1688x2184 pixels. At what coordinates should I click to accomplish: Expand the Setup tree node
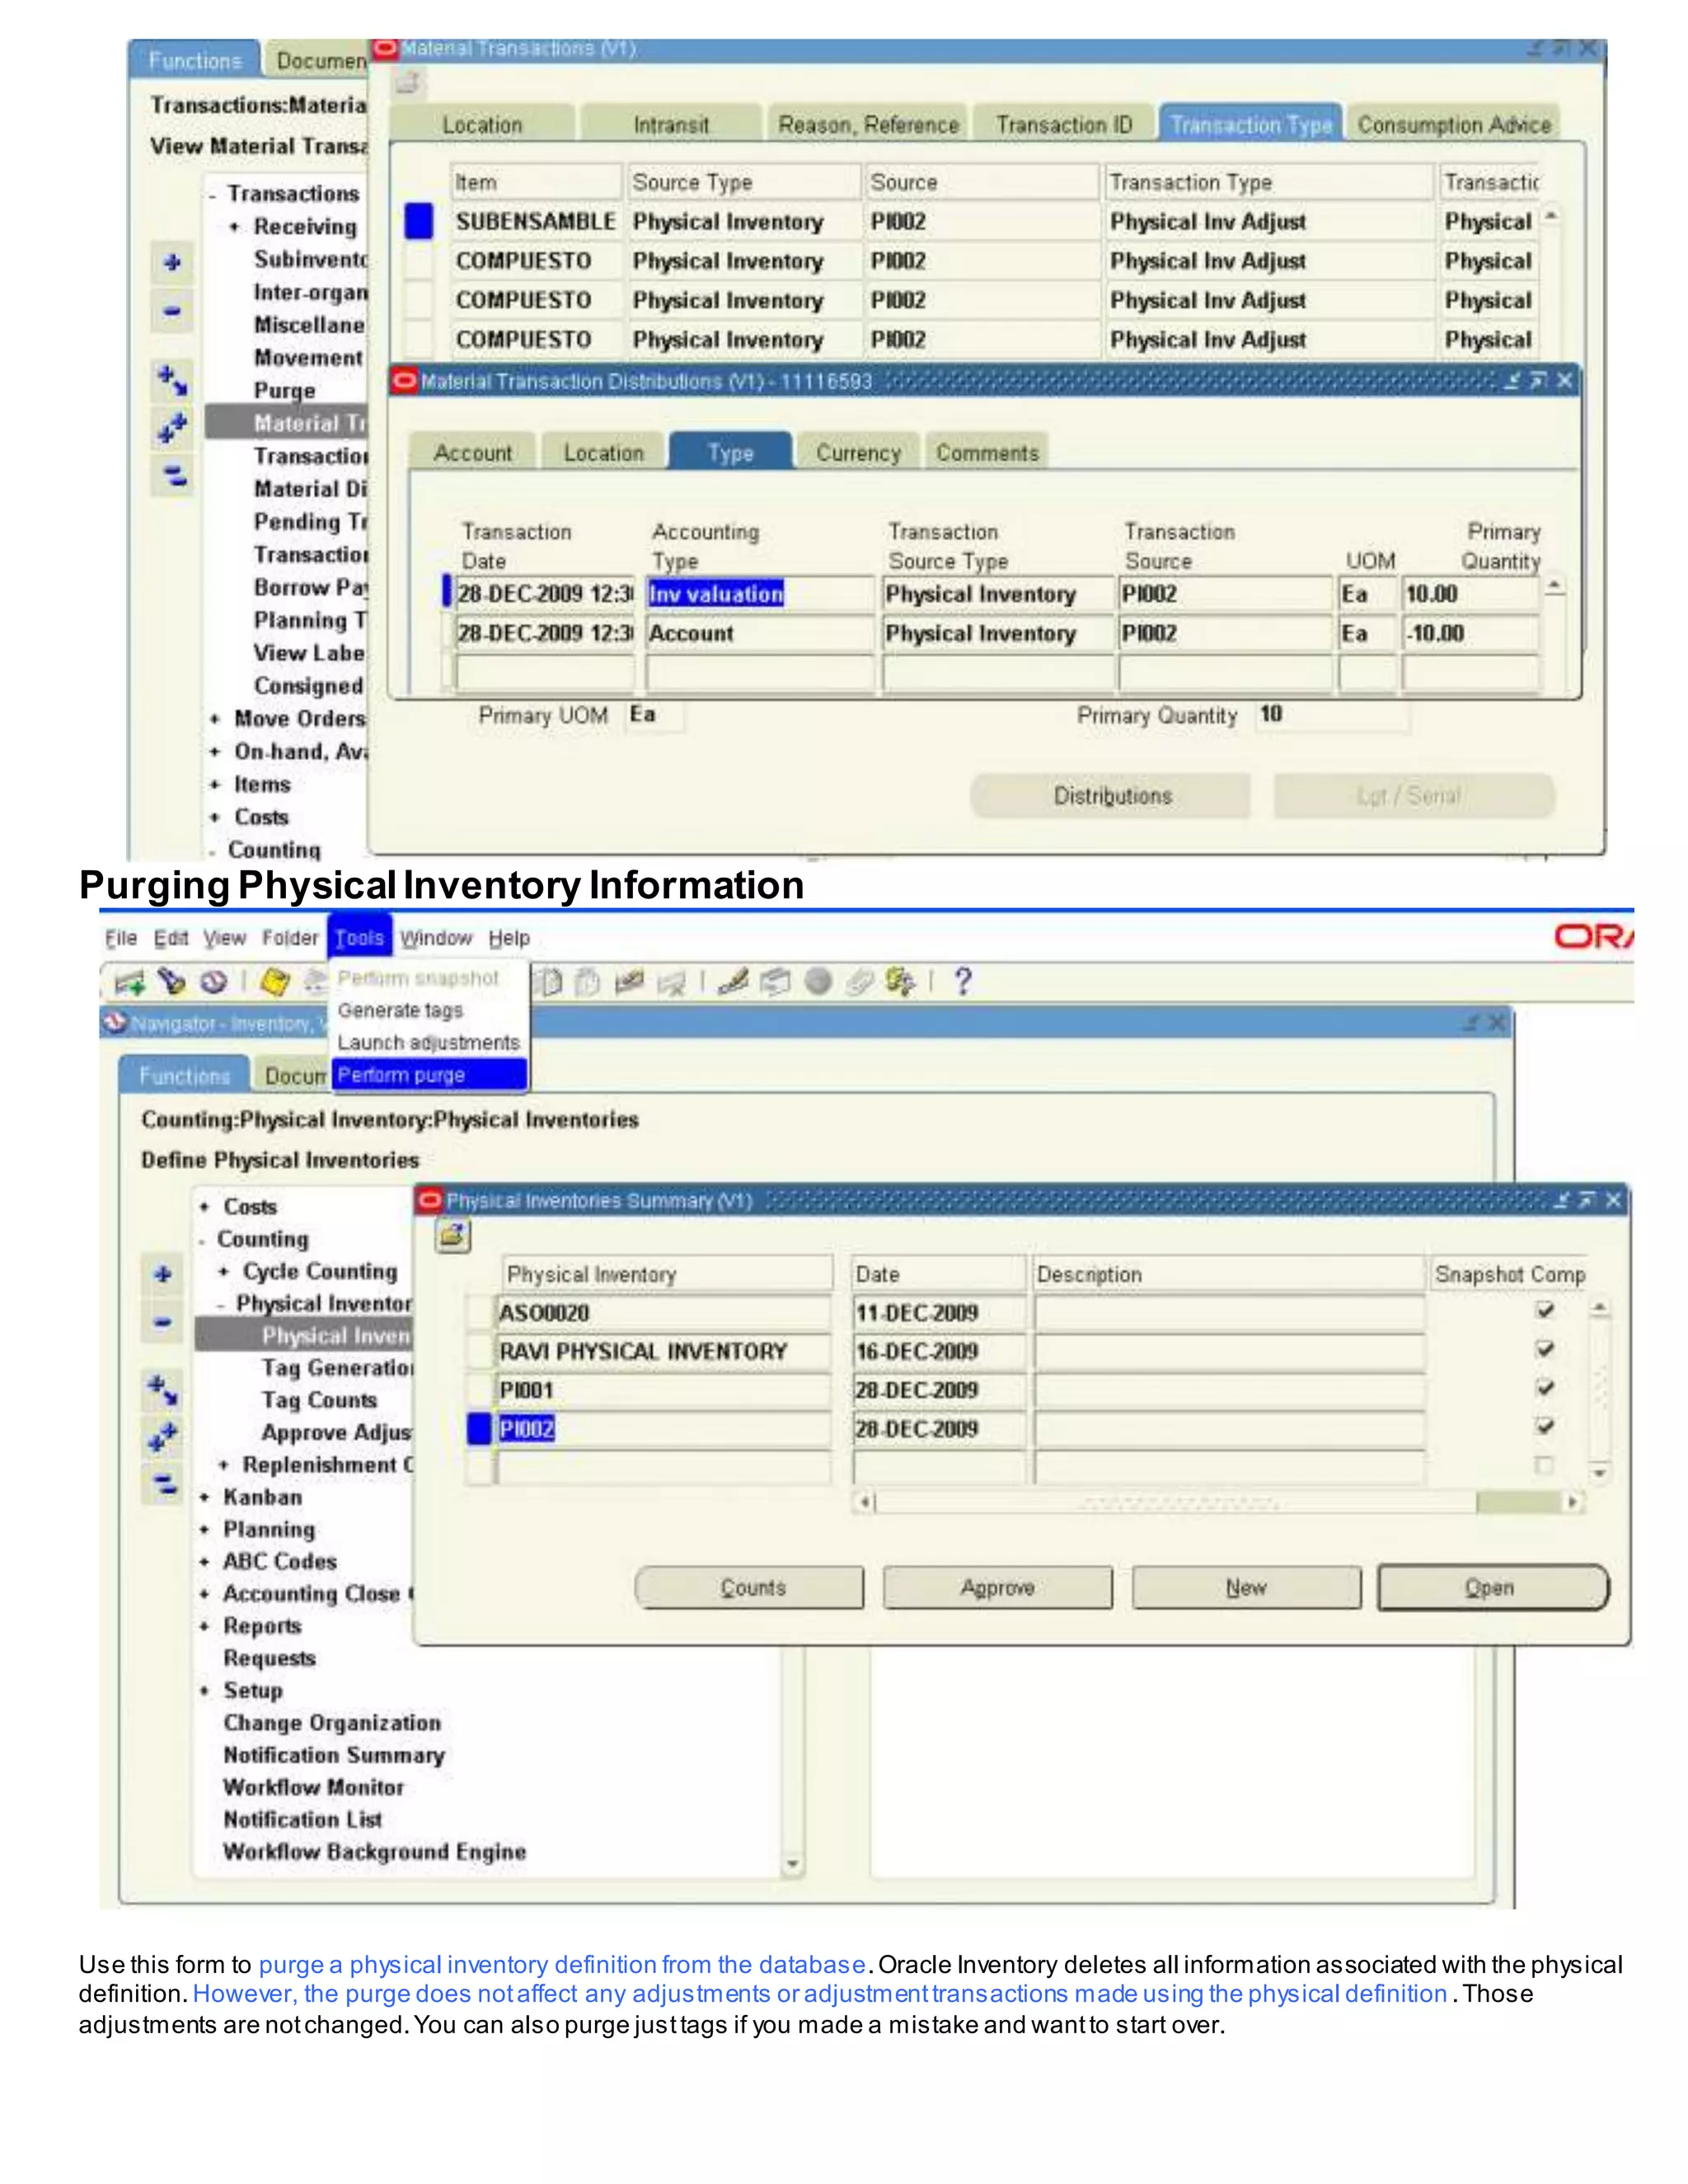[205, 1691]
